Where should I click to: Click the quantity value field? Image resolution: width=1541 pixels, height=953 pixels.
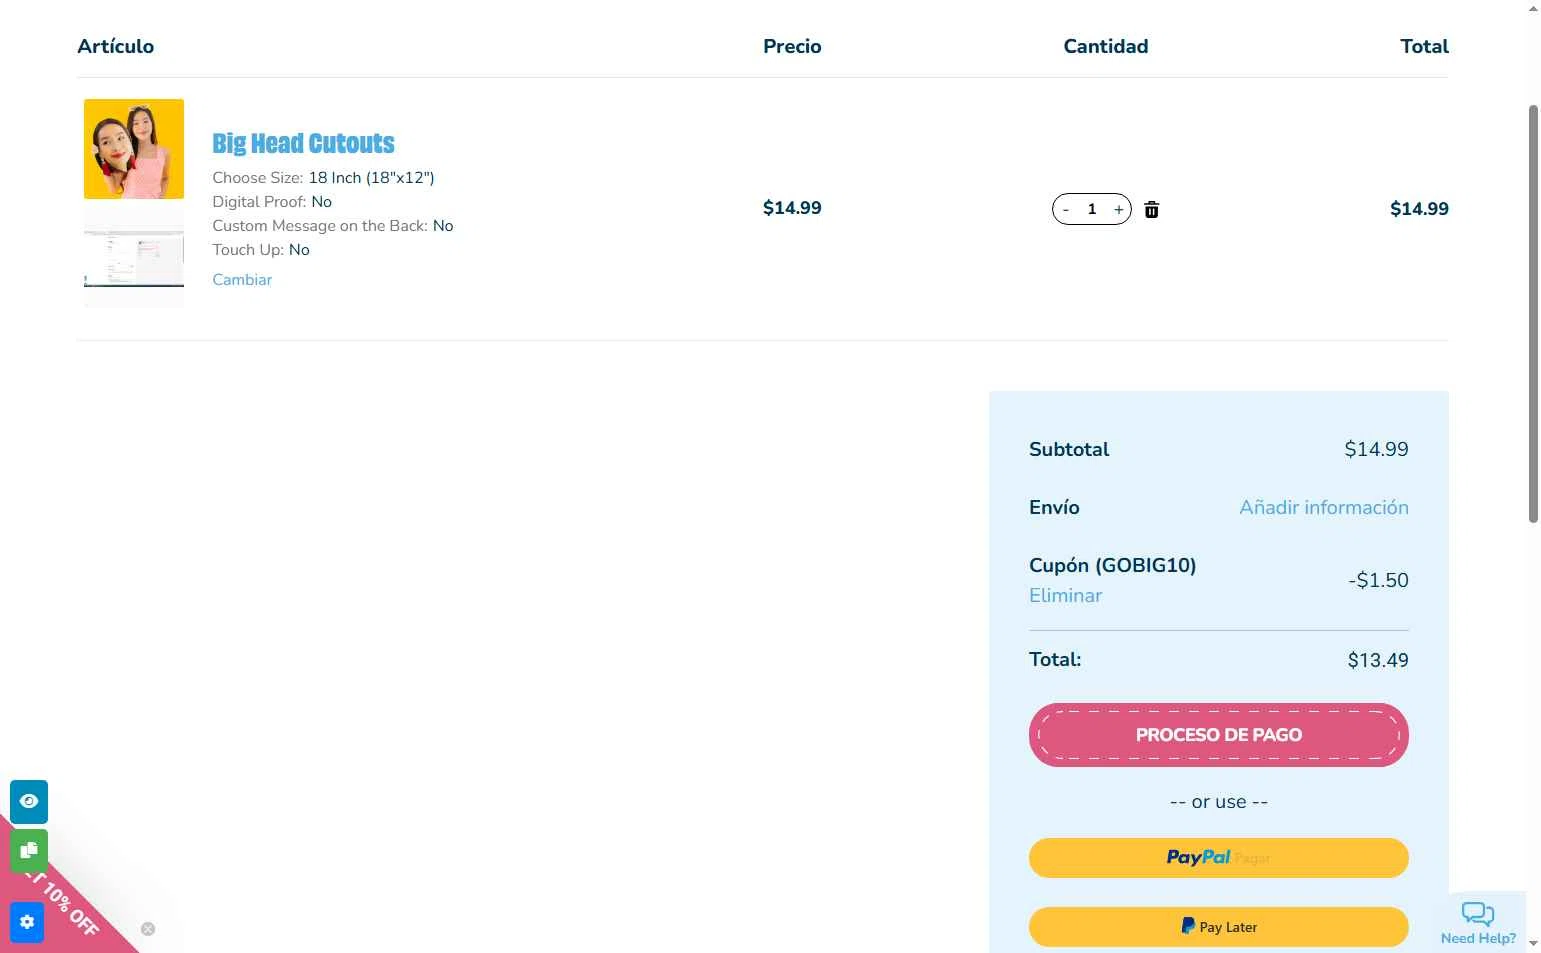click(1092, 209)
